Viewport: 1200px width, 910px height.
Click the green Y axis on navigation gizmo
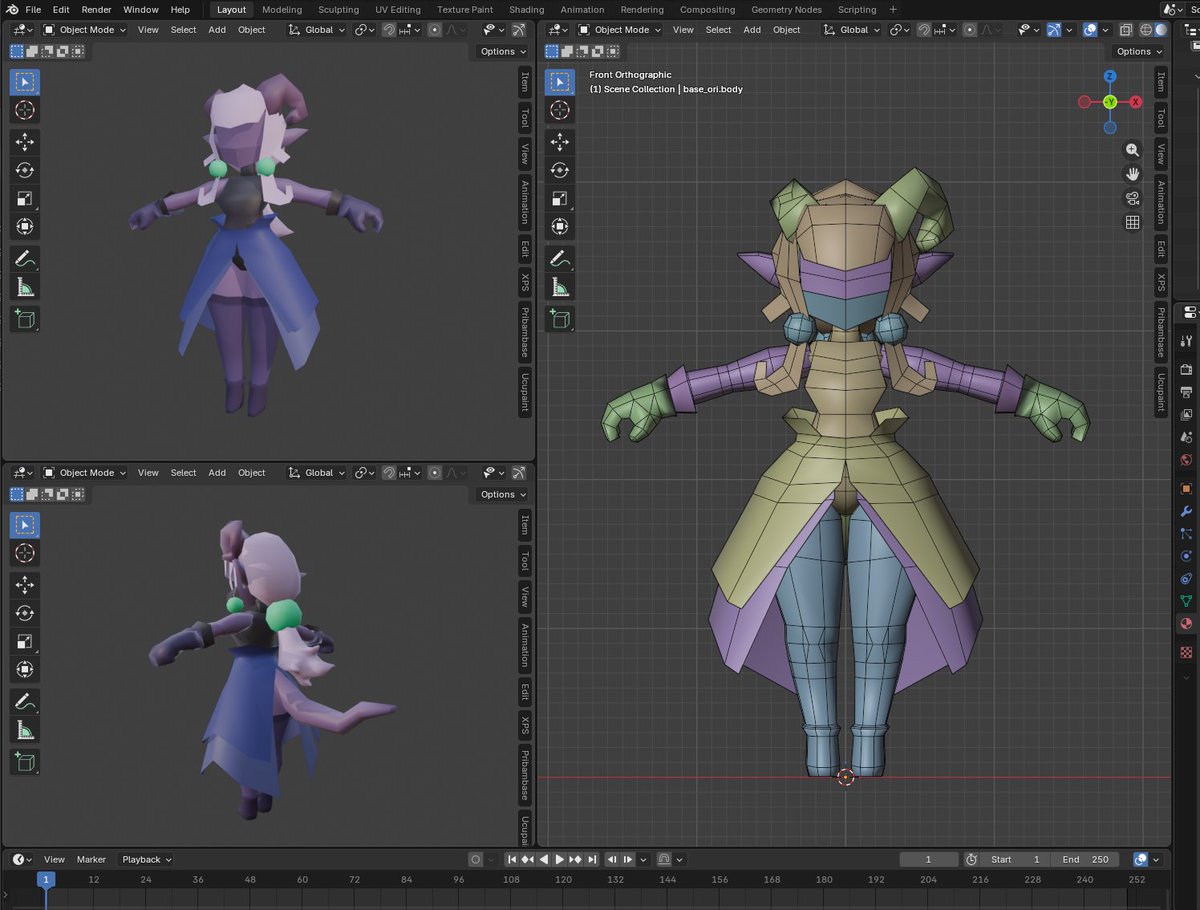(x=1110, y=102)
